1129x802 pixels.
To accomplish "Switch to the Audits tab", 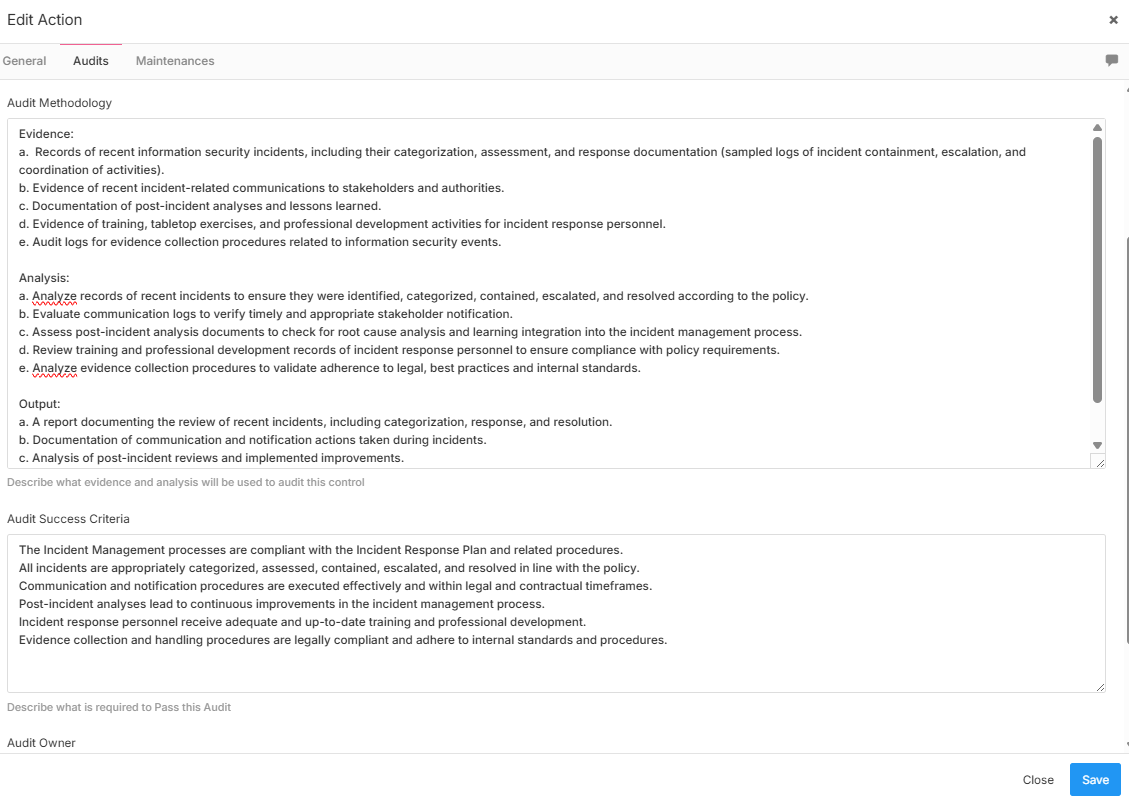I will [x=91, y=61].
